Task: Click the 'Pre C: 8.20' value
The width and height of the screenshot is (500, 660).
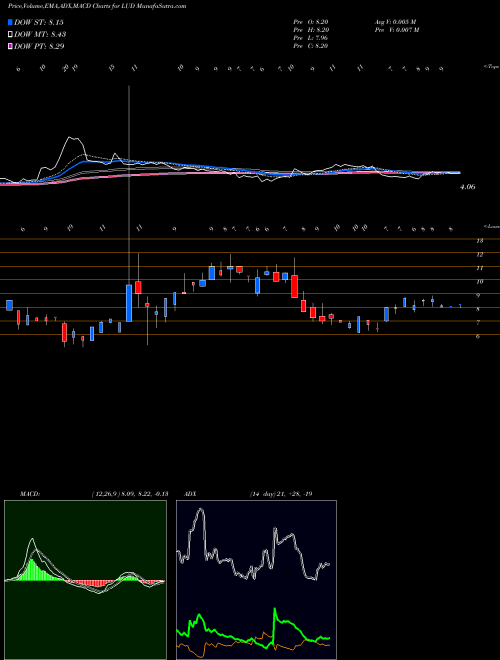Action: [311, 46]
